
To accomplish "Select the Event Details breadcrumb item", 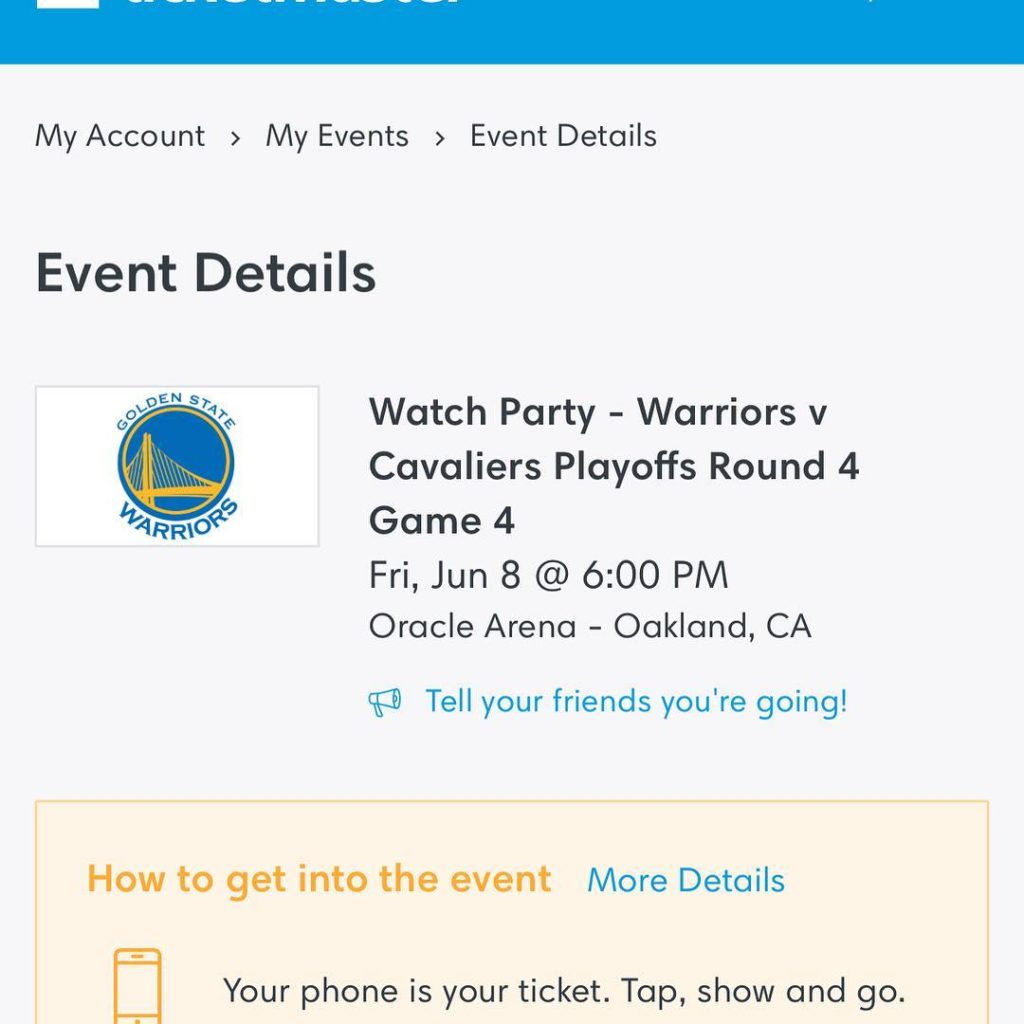I will [x=563, y=136].
